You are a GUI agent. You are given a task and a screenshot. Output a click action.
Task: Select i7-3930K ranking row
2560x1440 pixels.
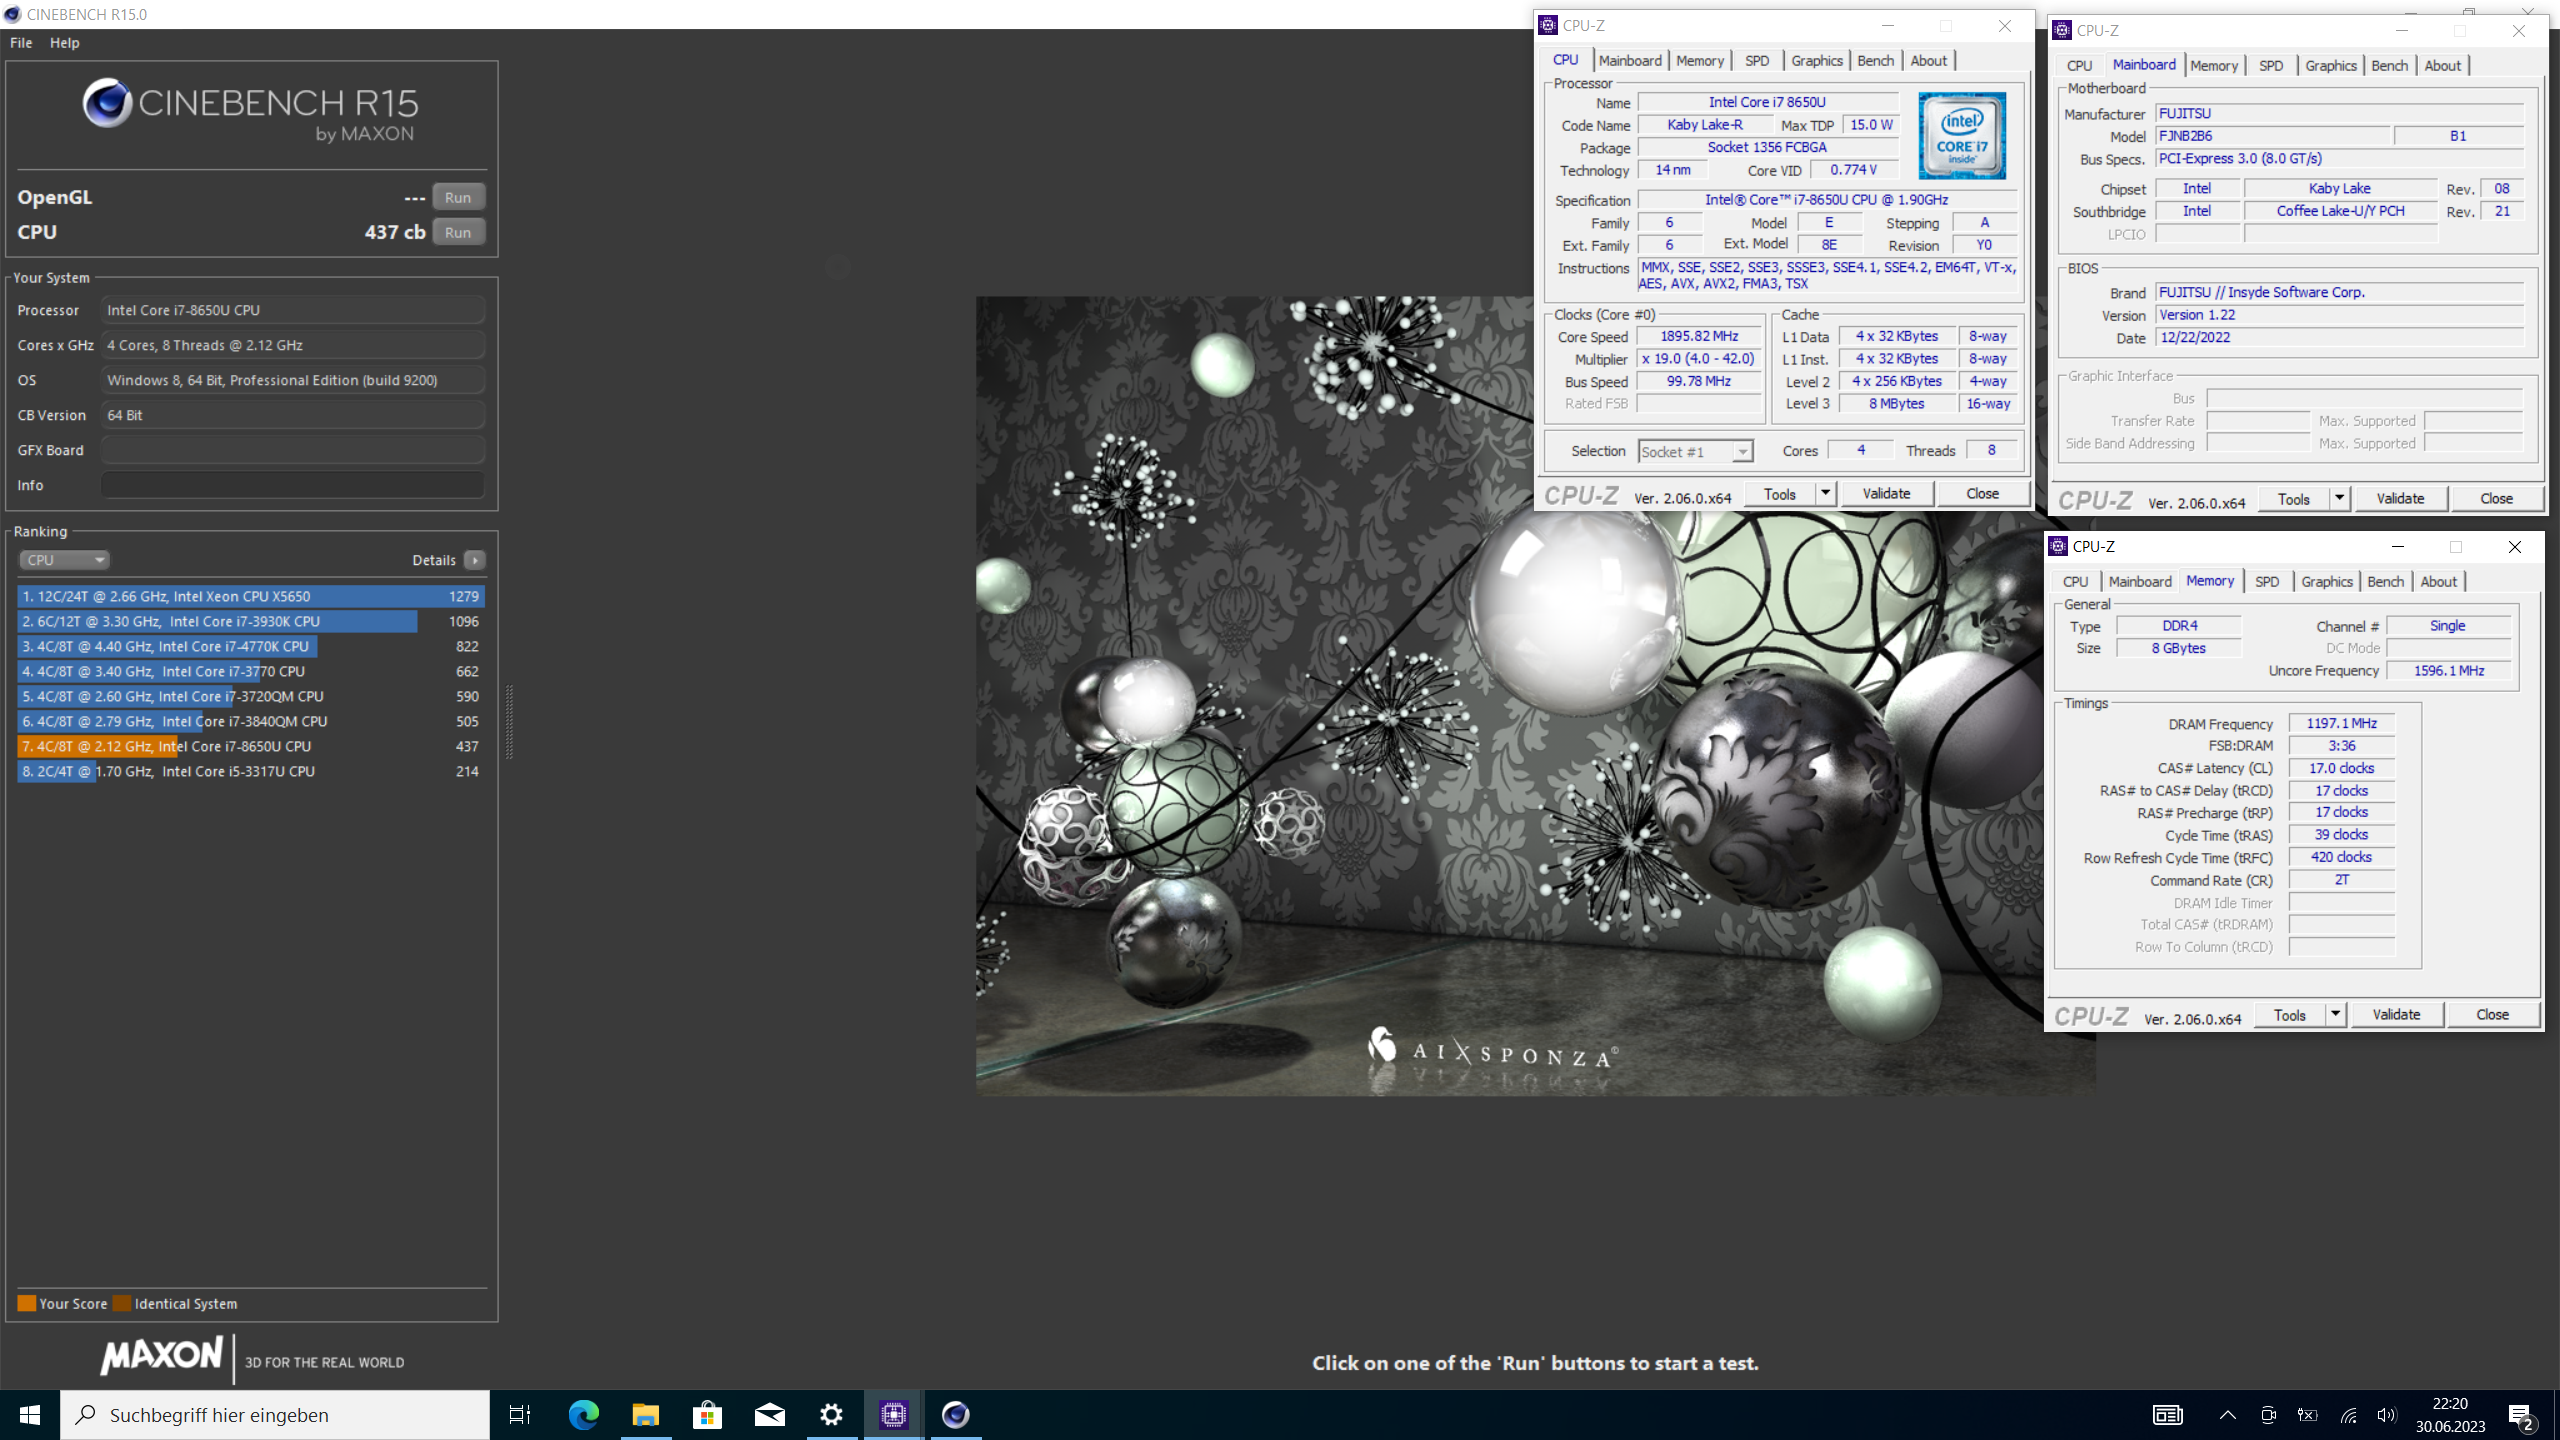coord(251,621)
